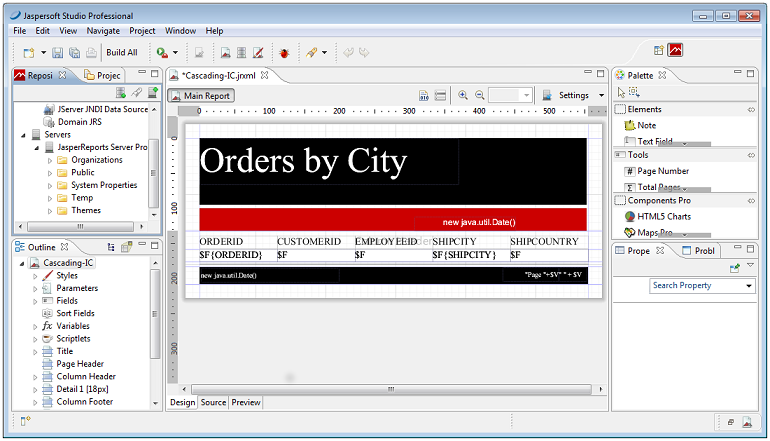Click the editor horizontal scrollbar
The width and height of the screenshot is (770, 441).
391,389
